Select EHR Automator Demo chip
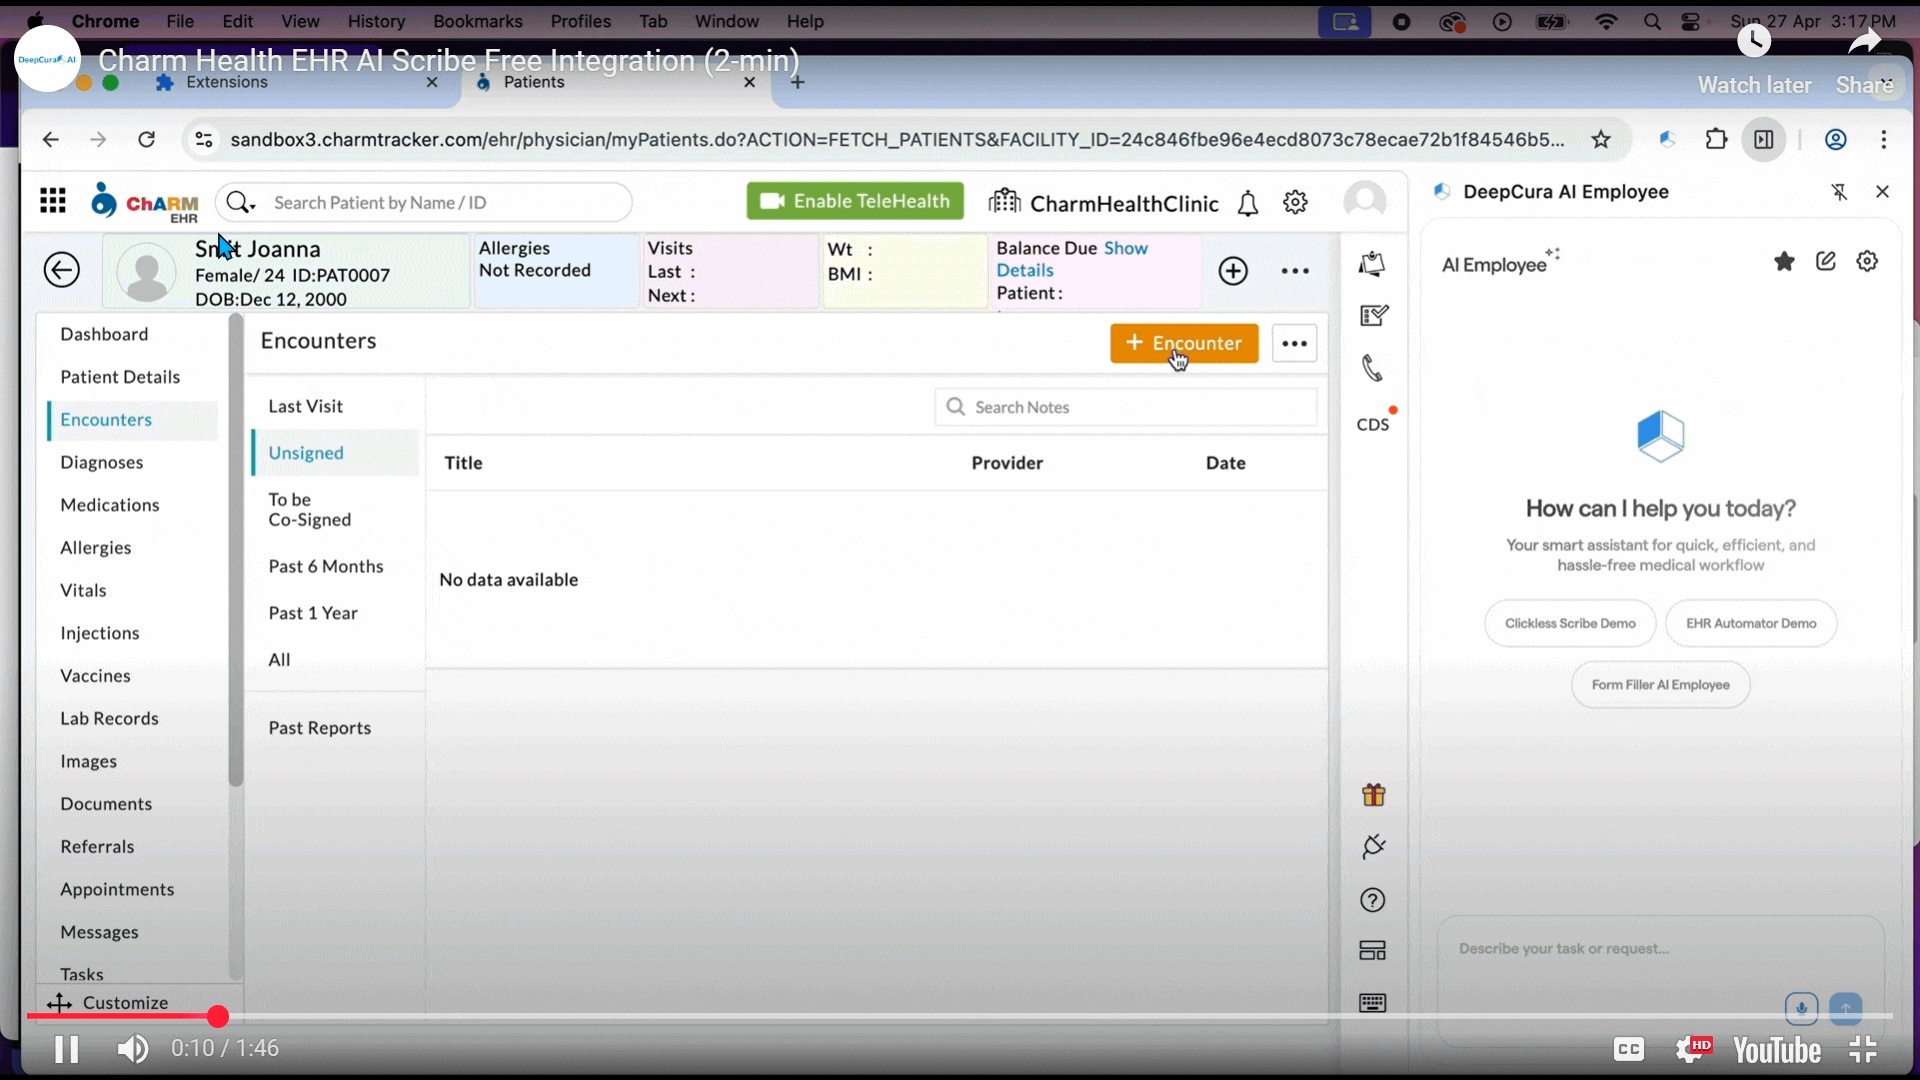The height and width of the screenshot is (1080, 1920). point(1751,623)
